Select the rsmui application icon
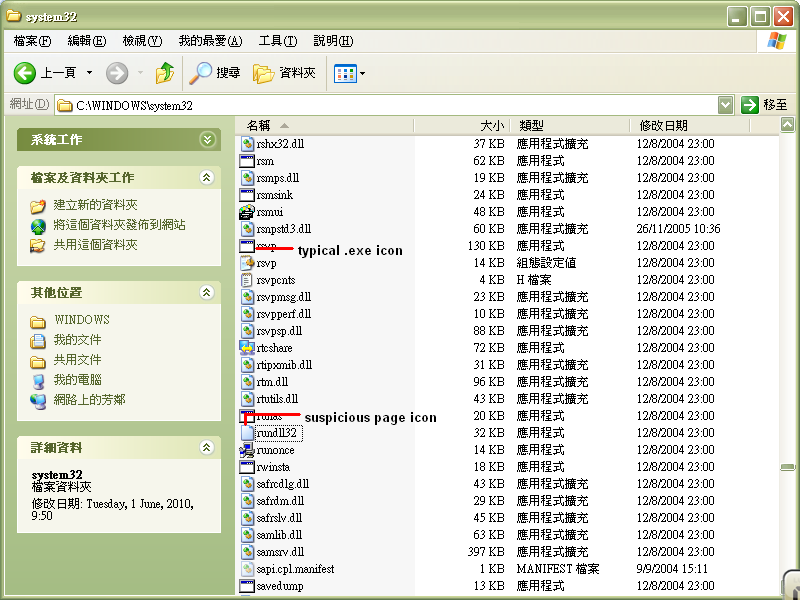Image resolution: width=800 pixels, height=600 pixels. [247, 212]
